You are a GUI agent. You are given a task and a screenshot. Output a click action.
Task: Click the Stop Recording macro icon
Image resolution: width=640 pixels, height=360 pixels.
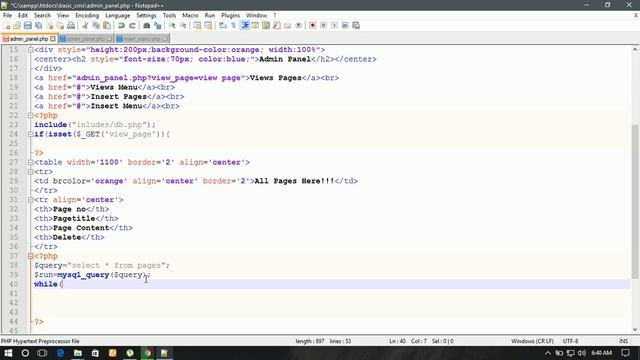(323, 26)
